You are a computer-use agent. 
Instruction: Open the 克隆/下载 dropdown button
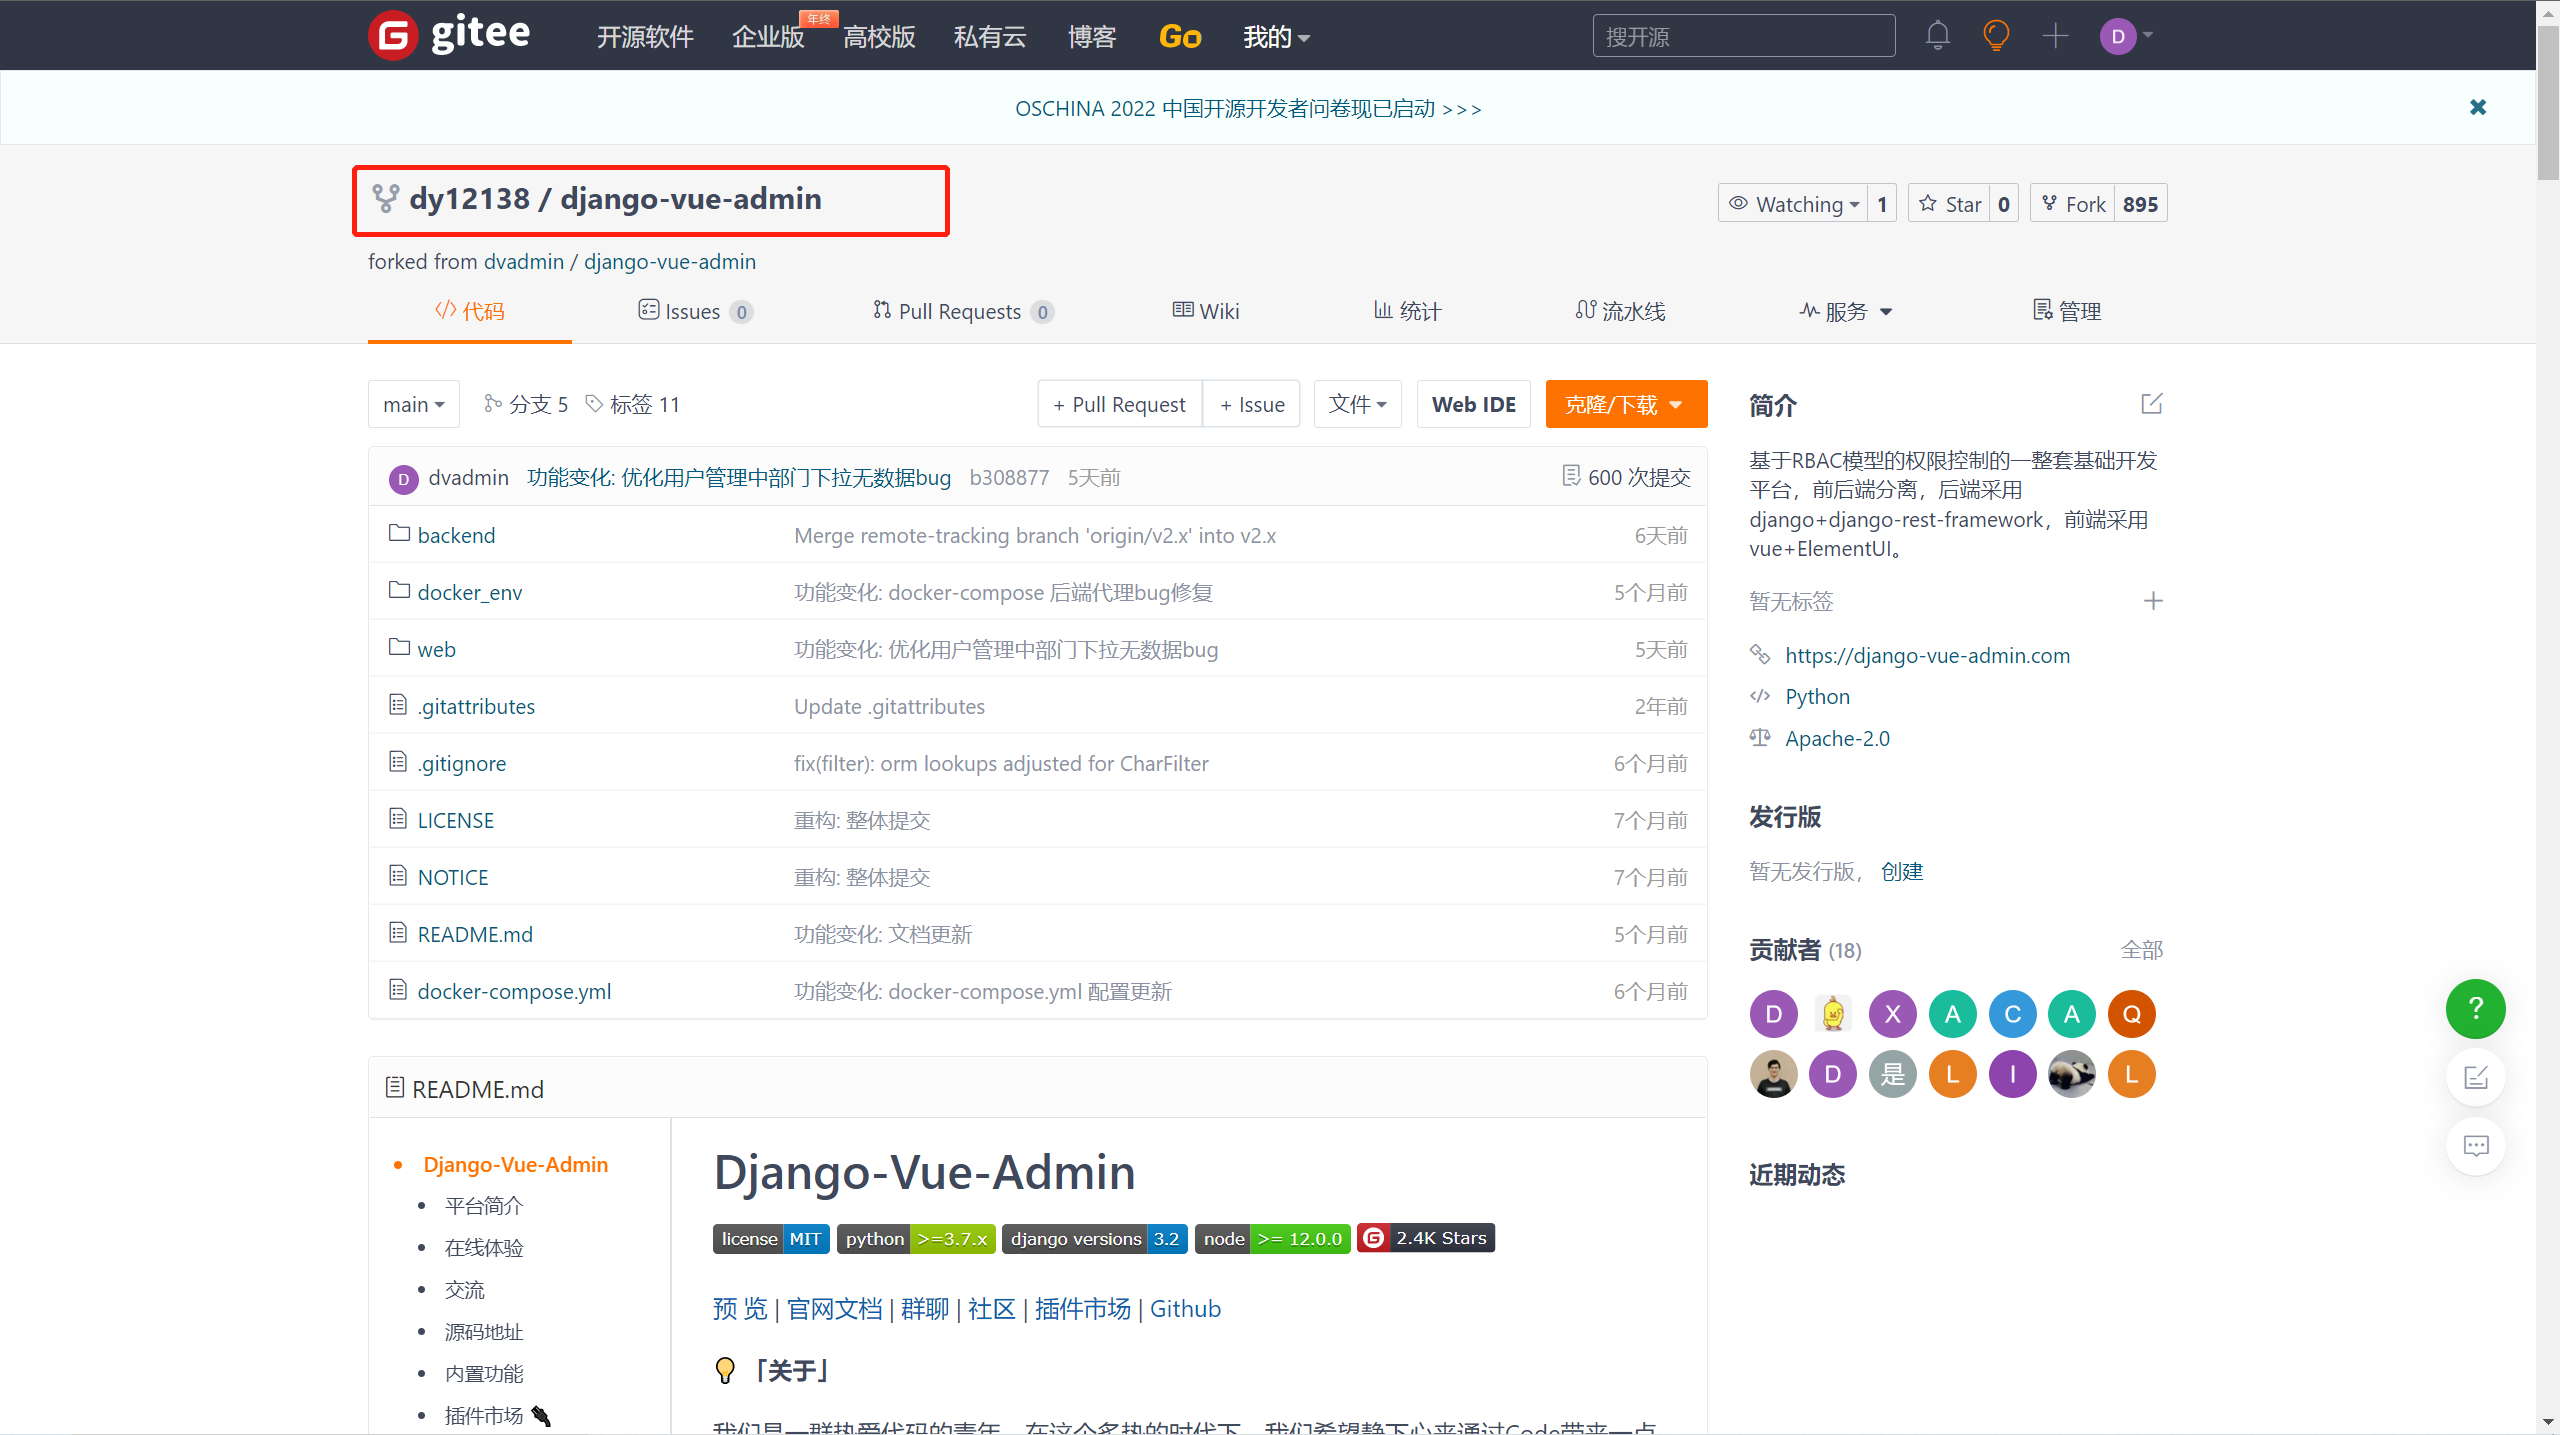pos(1625,404)
